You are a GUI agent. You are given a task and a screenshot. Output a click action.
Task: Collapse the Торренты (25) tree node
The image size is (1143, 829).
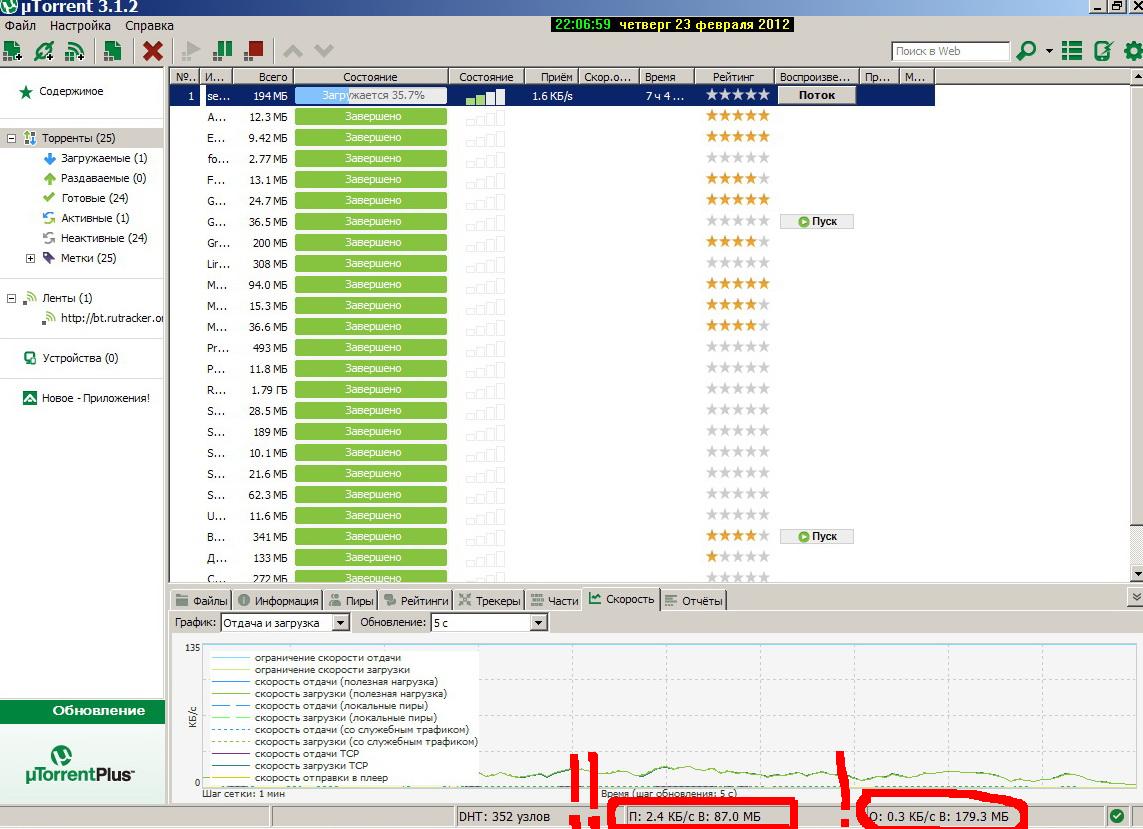pyautogui.click(x=11, y=138)
